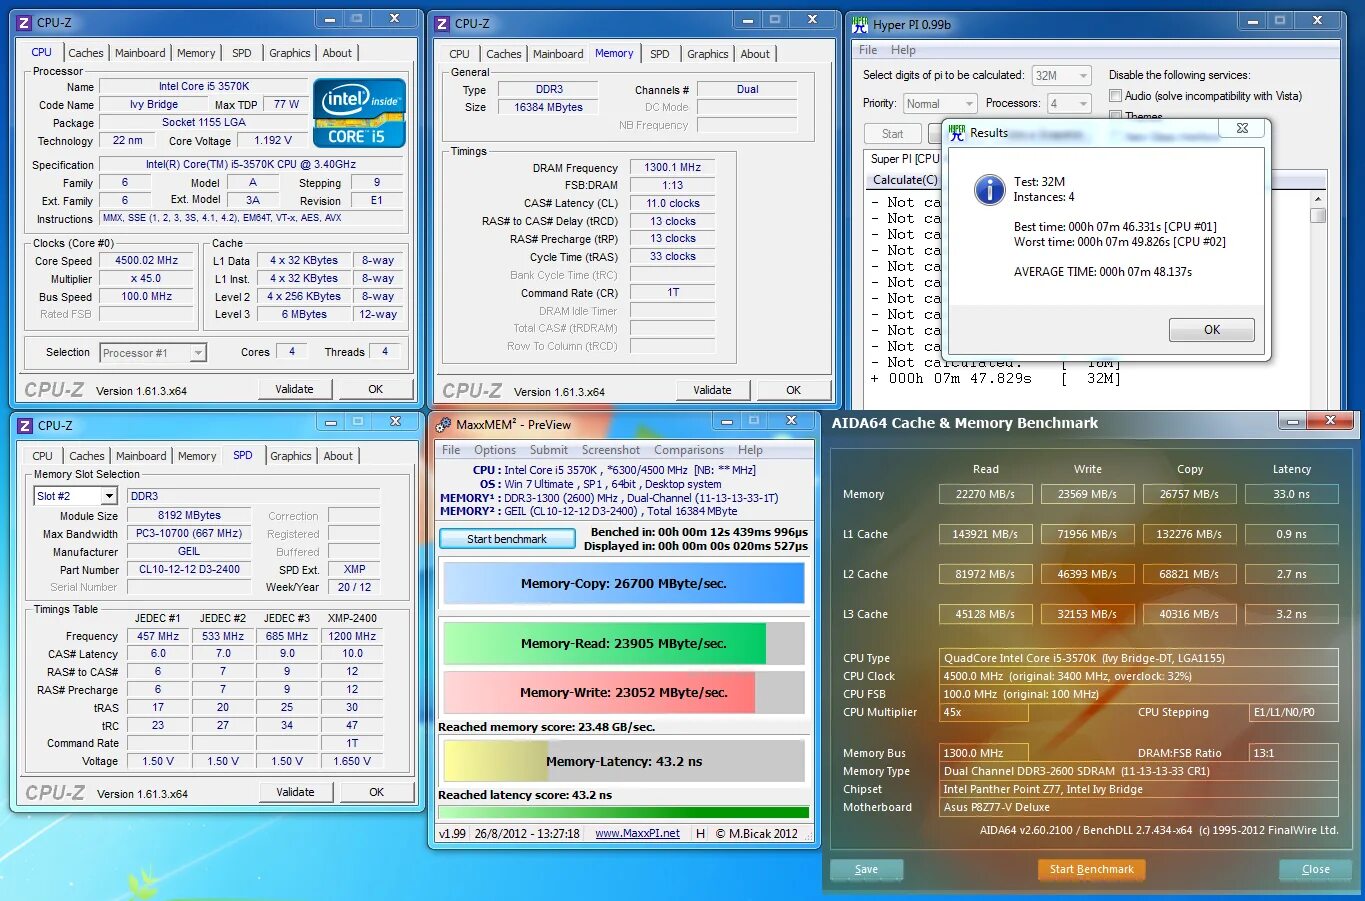Click AIDA64 L1 Cache Latency 0.9 ns cell
This screenshot has width=1365, height=901.
1291,534
